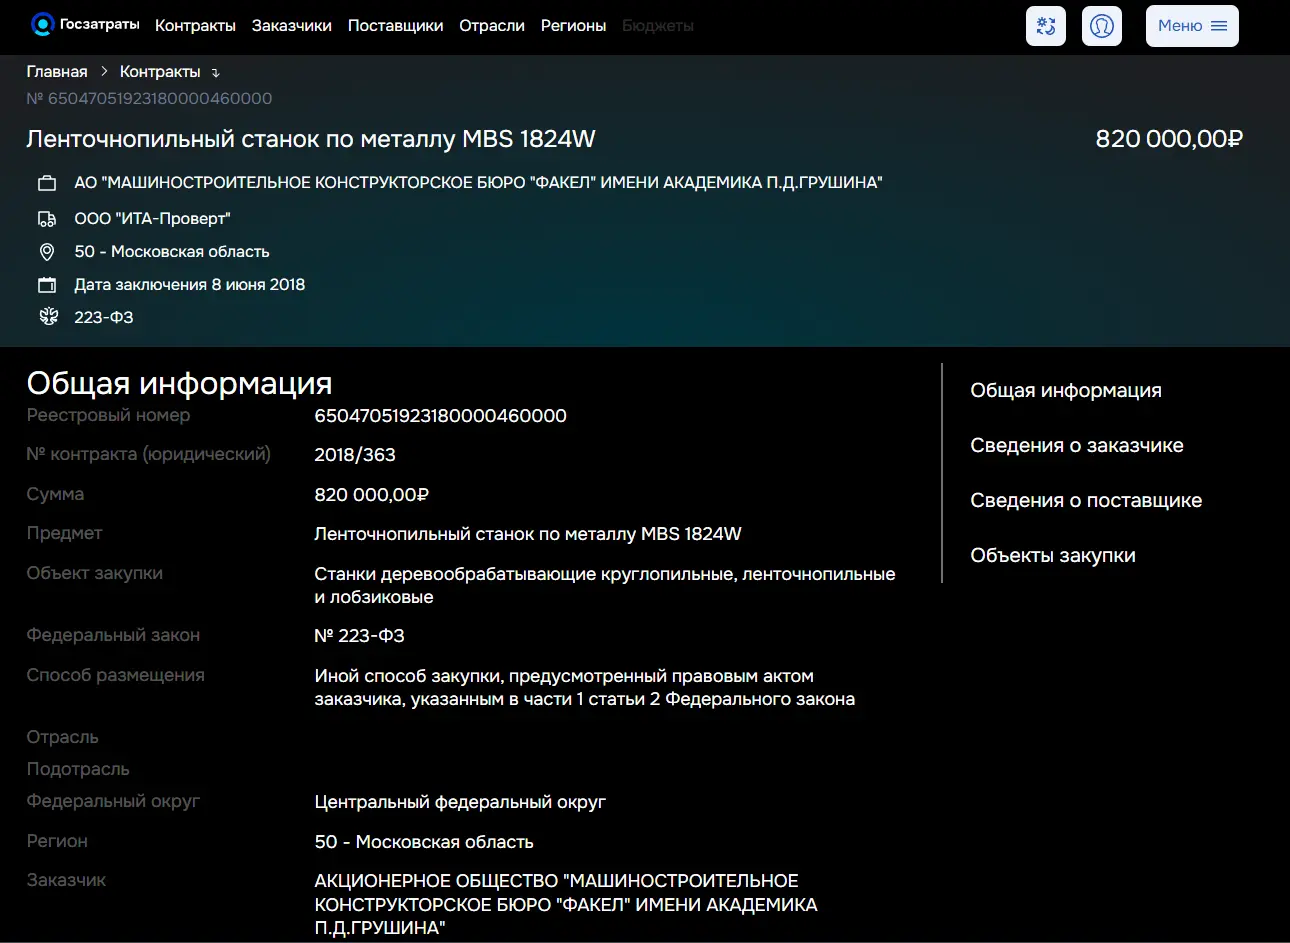Click the Сумма value 820 000,00₽
This screenshot has width=1290, height=943.
coord(371,495)
